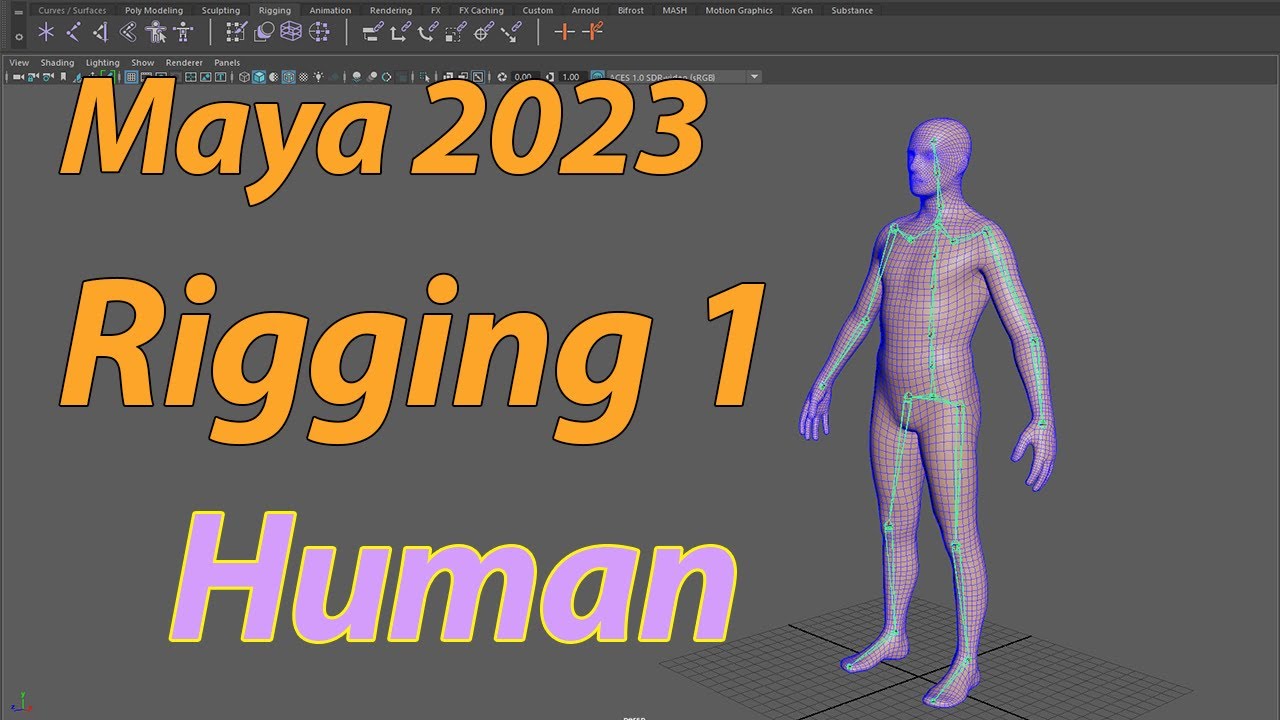Click the Set Key icon
The height and width of the screenshot is (720, 1280).
coord(565,32)
